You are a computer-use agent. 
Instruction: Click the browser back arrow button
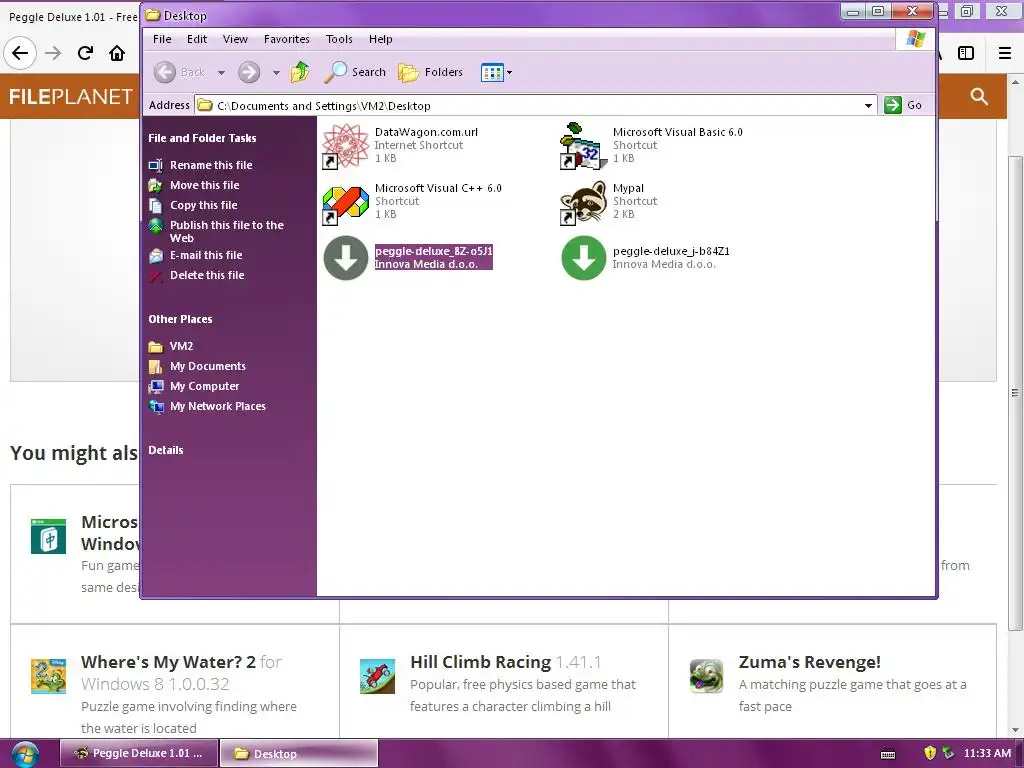coord(20,53)
